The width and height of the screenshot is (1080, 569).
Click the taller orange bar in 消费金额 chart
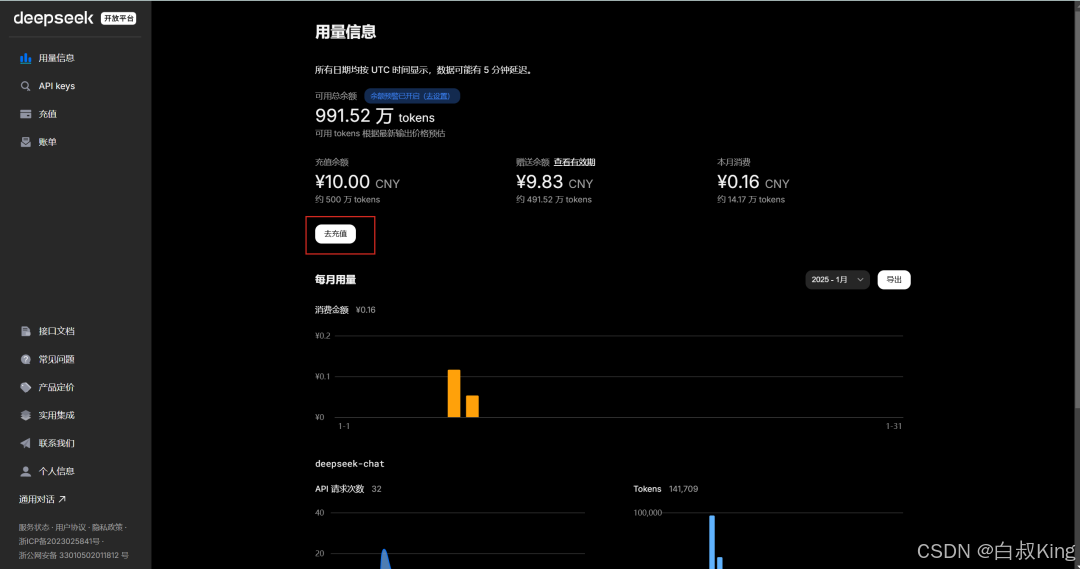(454, 393)
